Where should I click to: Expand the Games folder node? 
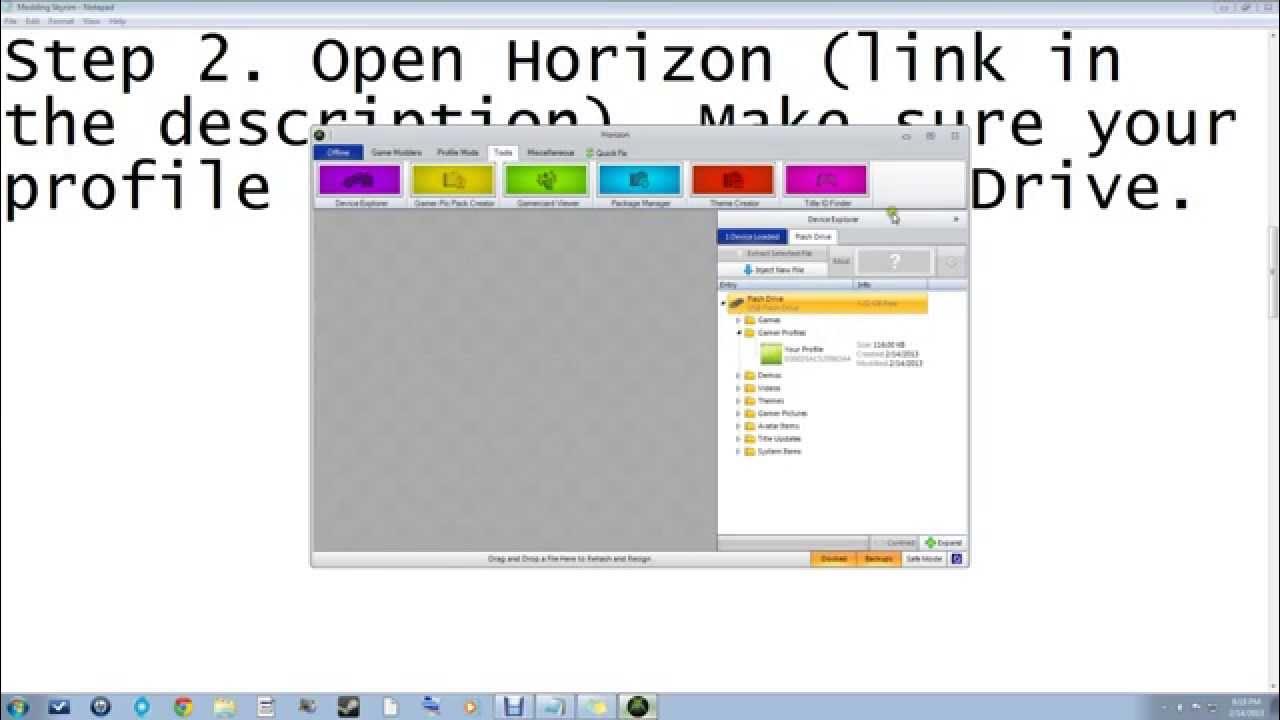738,320
